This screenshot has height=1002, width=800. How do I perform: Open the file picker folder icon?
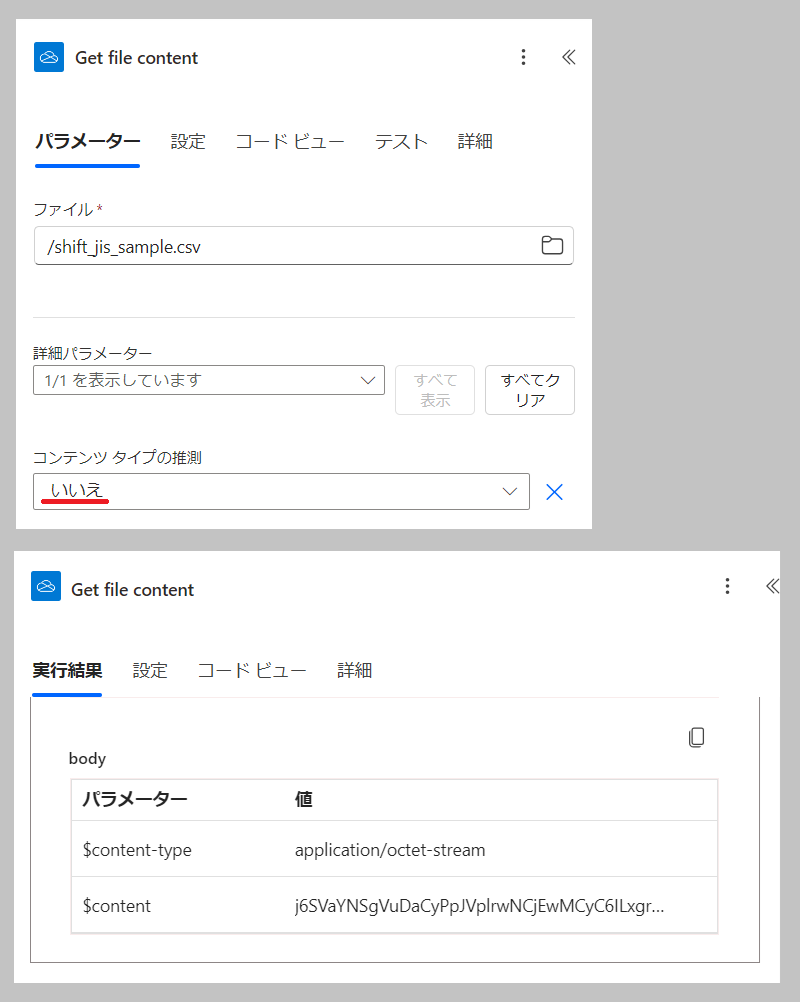552,245
